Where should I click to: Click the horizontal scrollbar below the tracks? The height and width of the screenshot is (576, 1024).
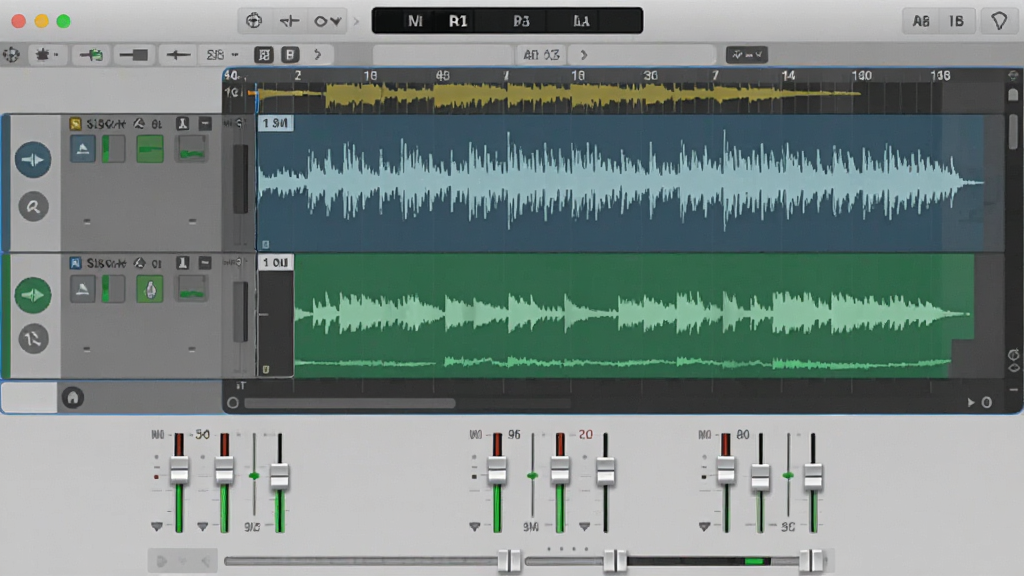point(350,403)
